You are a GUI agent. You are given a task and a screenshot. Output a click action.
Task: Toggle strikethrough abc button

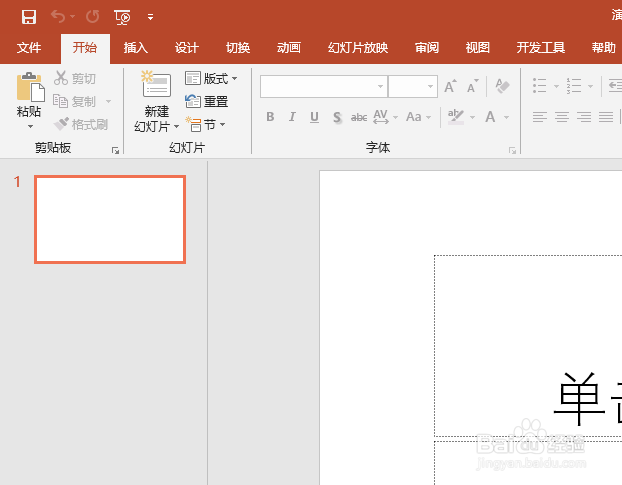pyautogui.click(x=359, y=117)
